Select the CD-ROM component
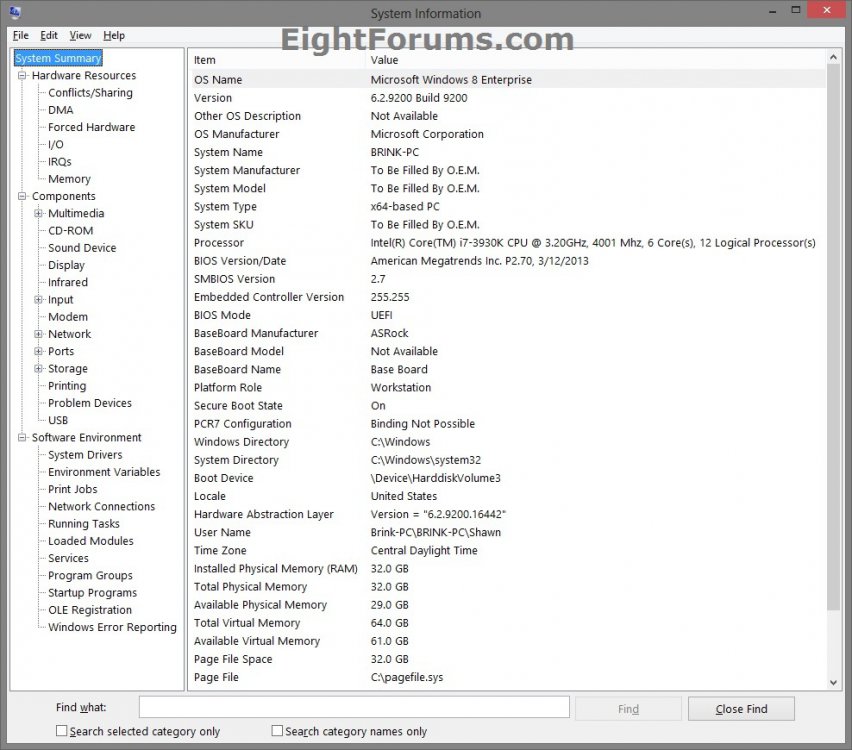 pos(71,231)
